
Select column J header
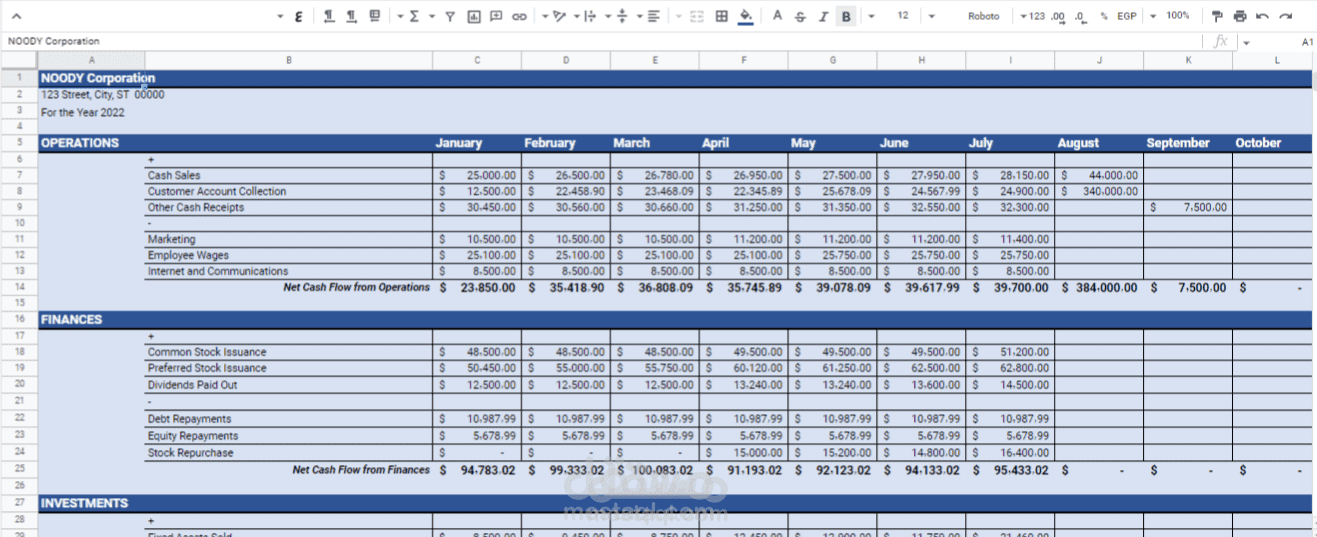pos(1099,60)
